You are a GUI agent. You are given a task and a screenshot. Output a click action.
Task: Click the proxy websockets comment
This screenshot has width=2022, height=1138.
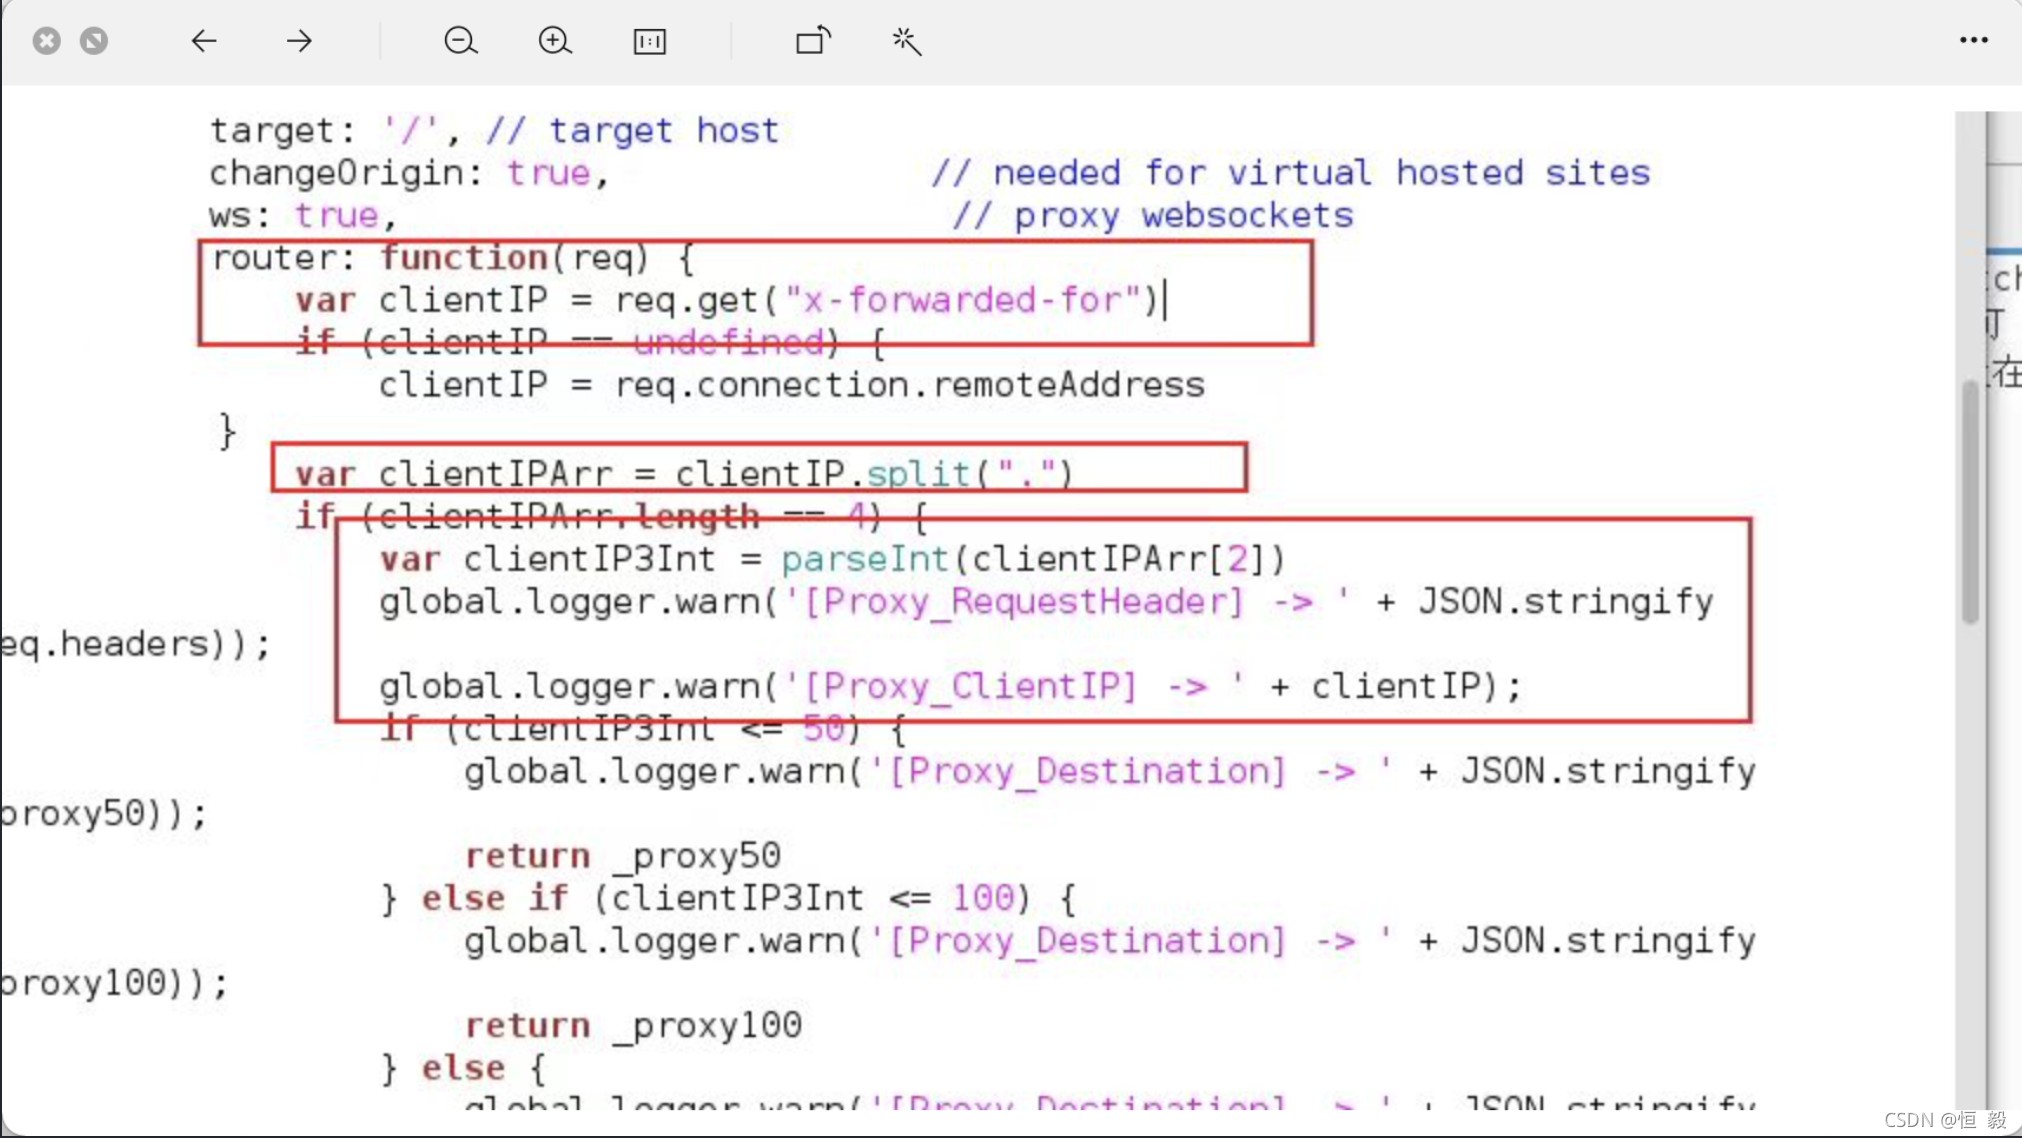point(1152,216)
